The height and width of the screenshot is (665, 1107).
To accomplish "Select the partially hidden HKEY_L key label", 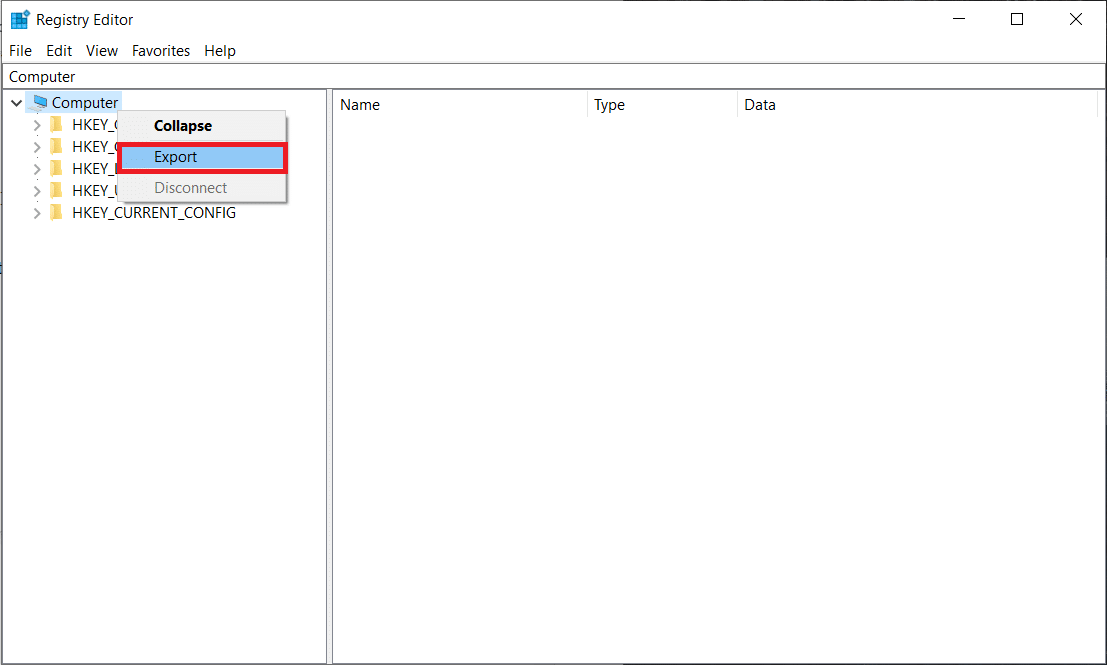I will click(94, 168).
